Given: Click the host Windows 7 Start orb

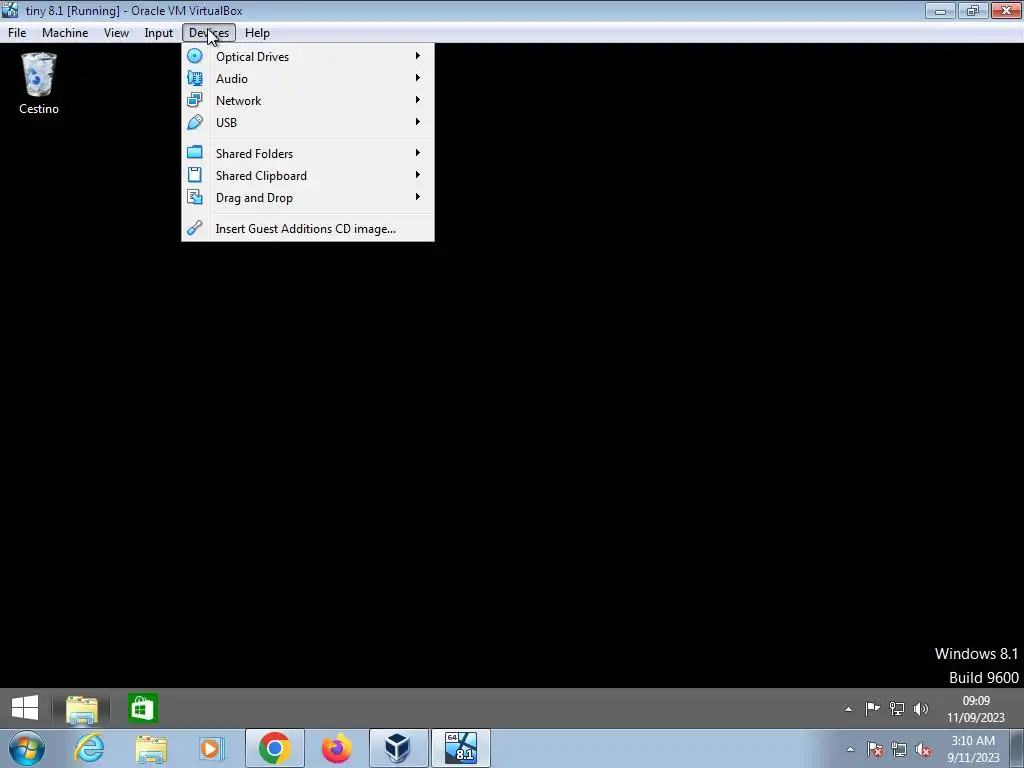Looking at the screenshot, I should pos(25,748).
